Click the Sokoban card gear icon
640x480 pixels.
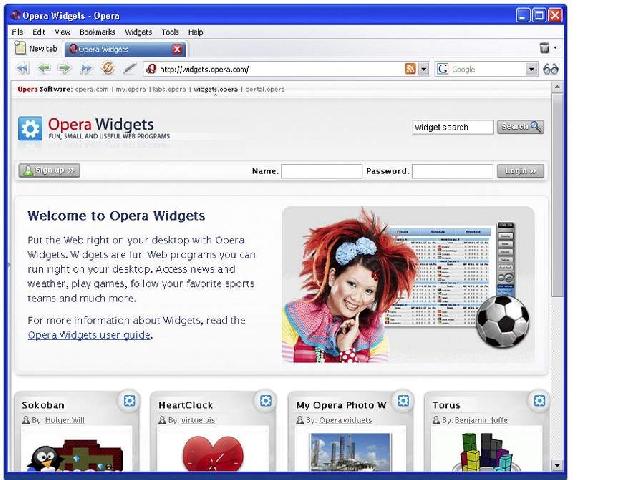point(129,401)
